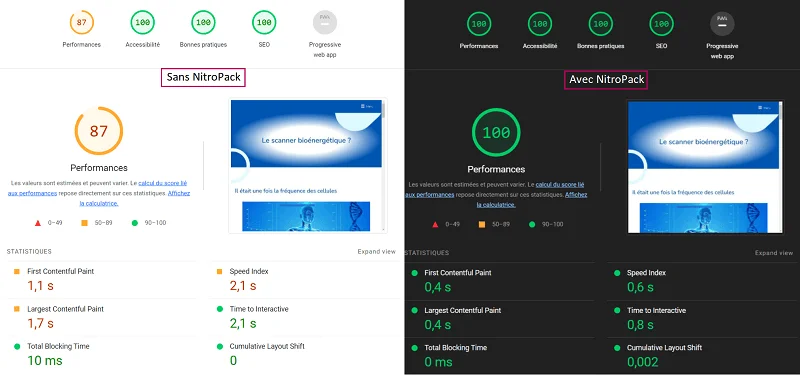Click 'Performances' label under the 87 header gauge
The width and height of the screenshot is (800, 375).
pyautogui.click(x=82, y=44)
